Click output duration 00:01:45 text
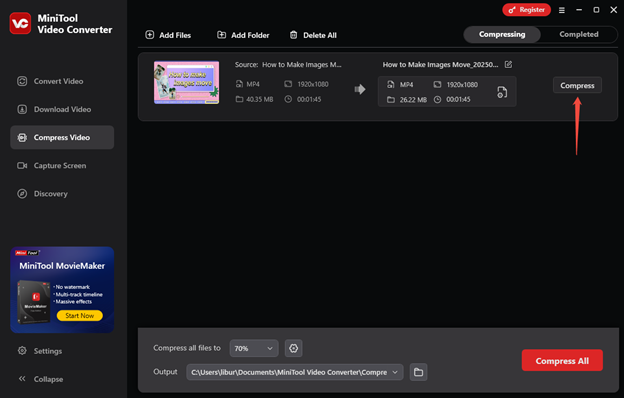 click(x=458, y=100)
